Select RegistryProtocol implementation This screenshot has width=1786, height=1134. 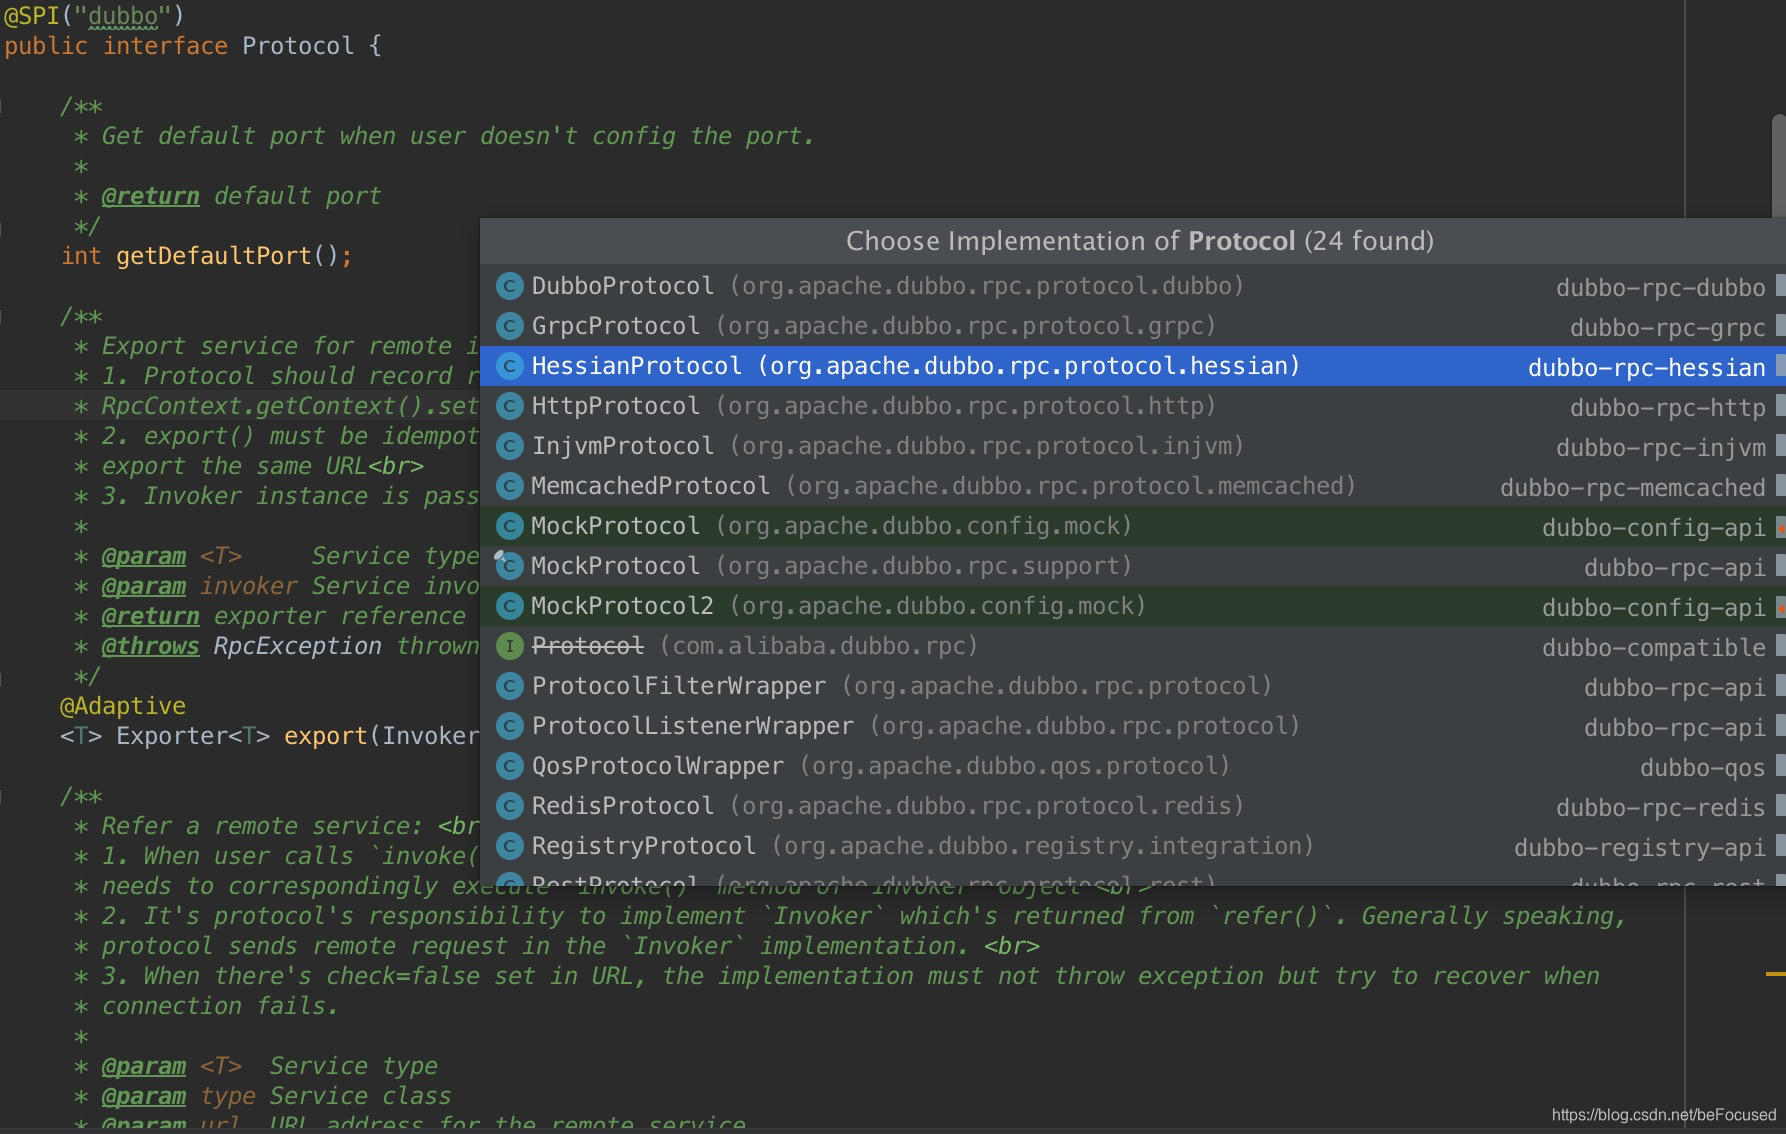[1133, 846]
